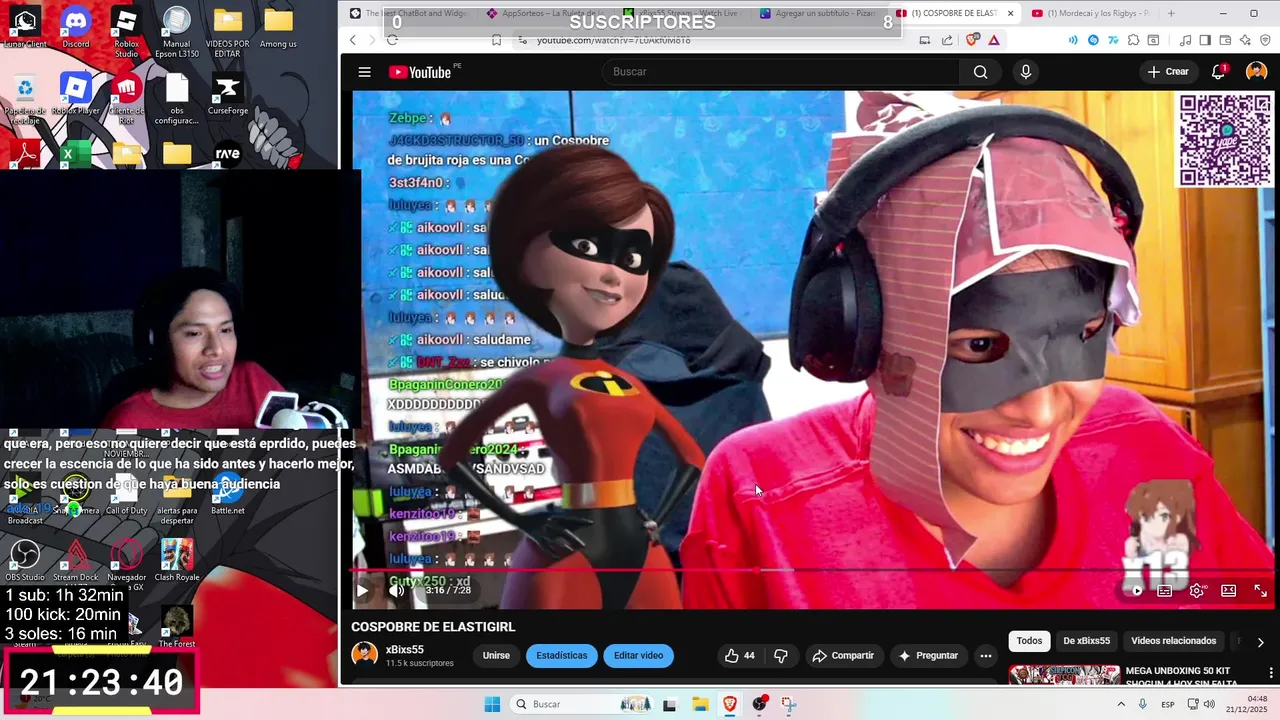Viewport: 1280px width, 720px height.
Task: Select the Clash Royale desktop icon
Action: 177,561
